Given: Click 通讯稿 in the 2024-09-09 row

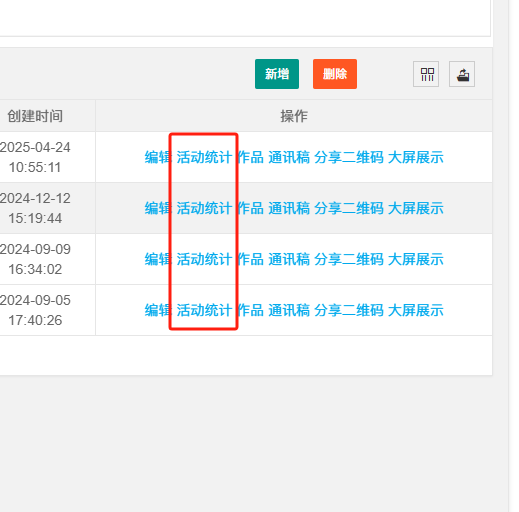Looking at the screenshot, I should pos(289,259).
